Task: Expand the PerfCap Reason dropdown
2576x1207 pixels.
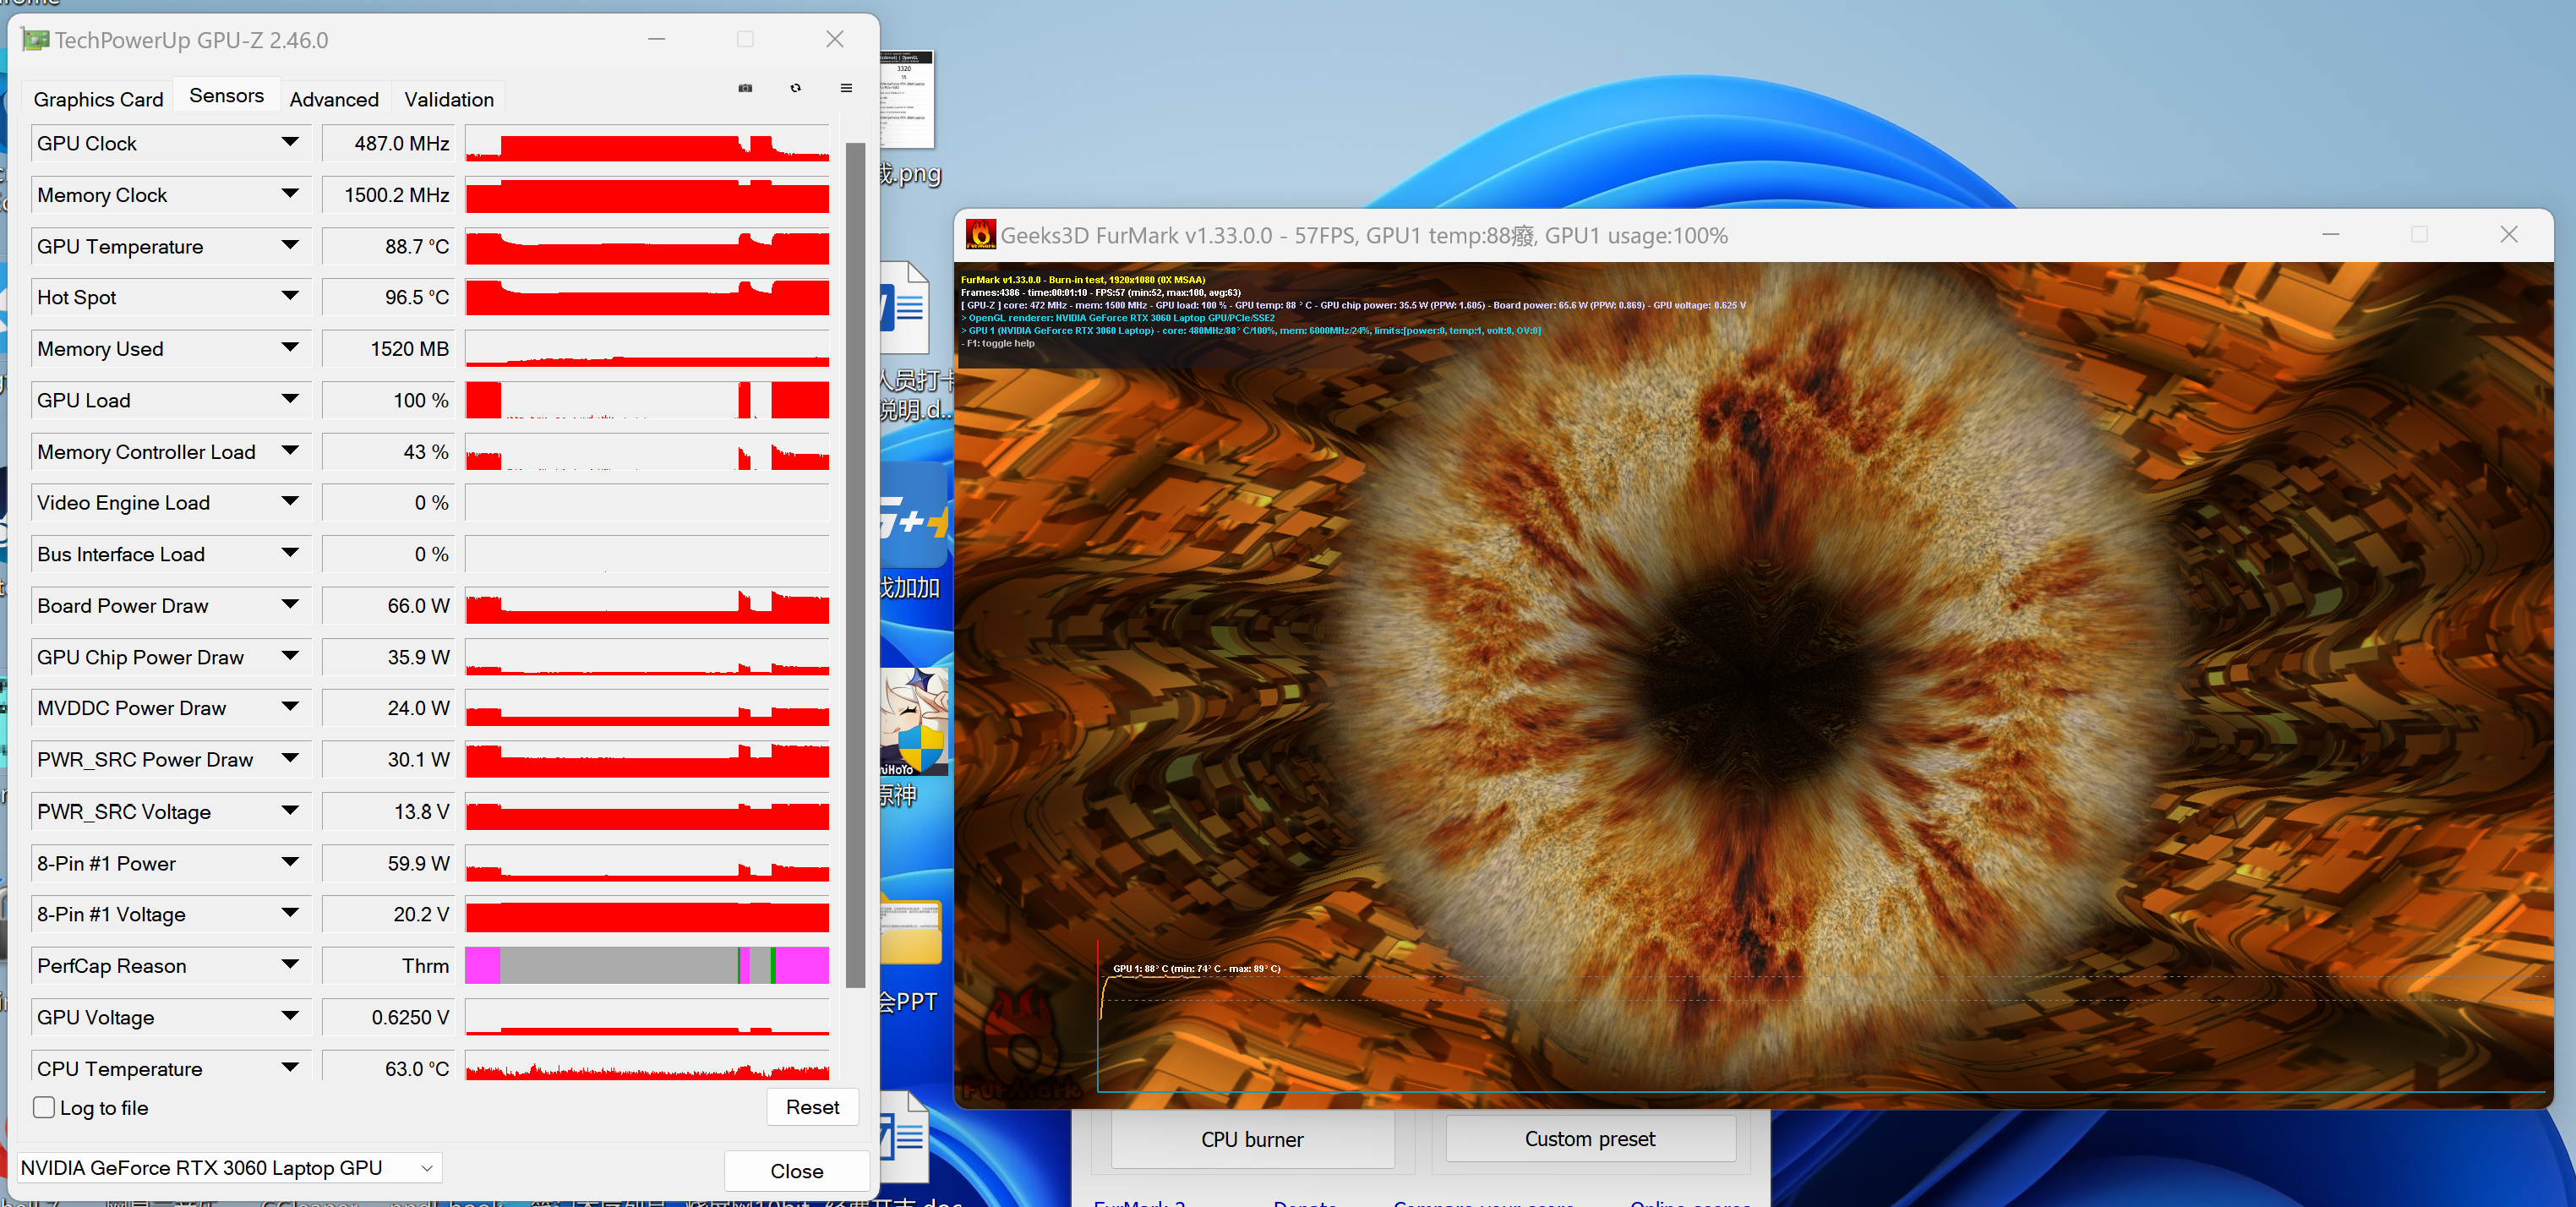Action: tap(290, 965)
